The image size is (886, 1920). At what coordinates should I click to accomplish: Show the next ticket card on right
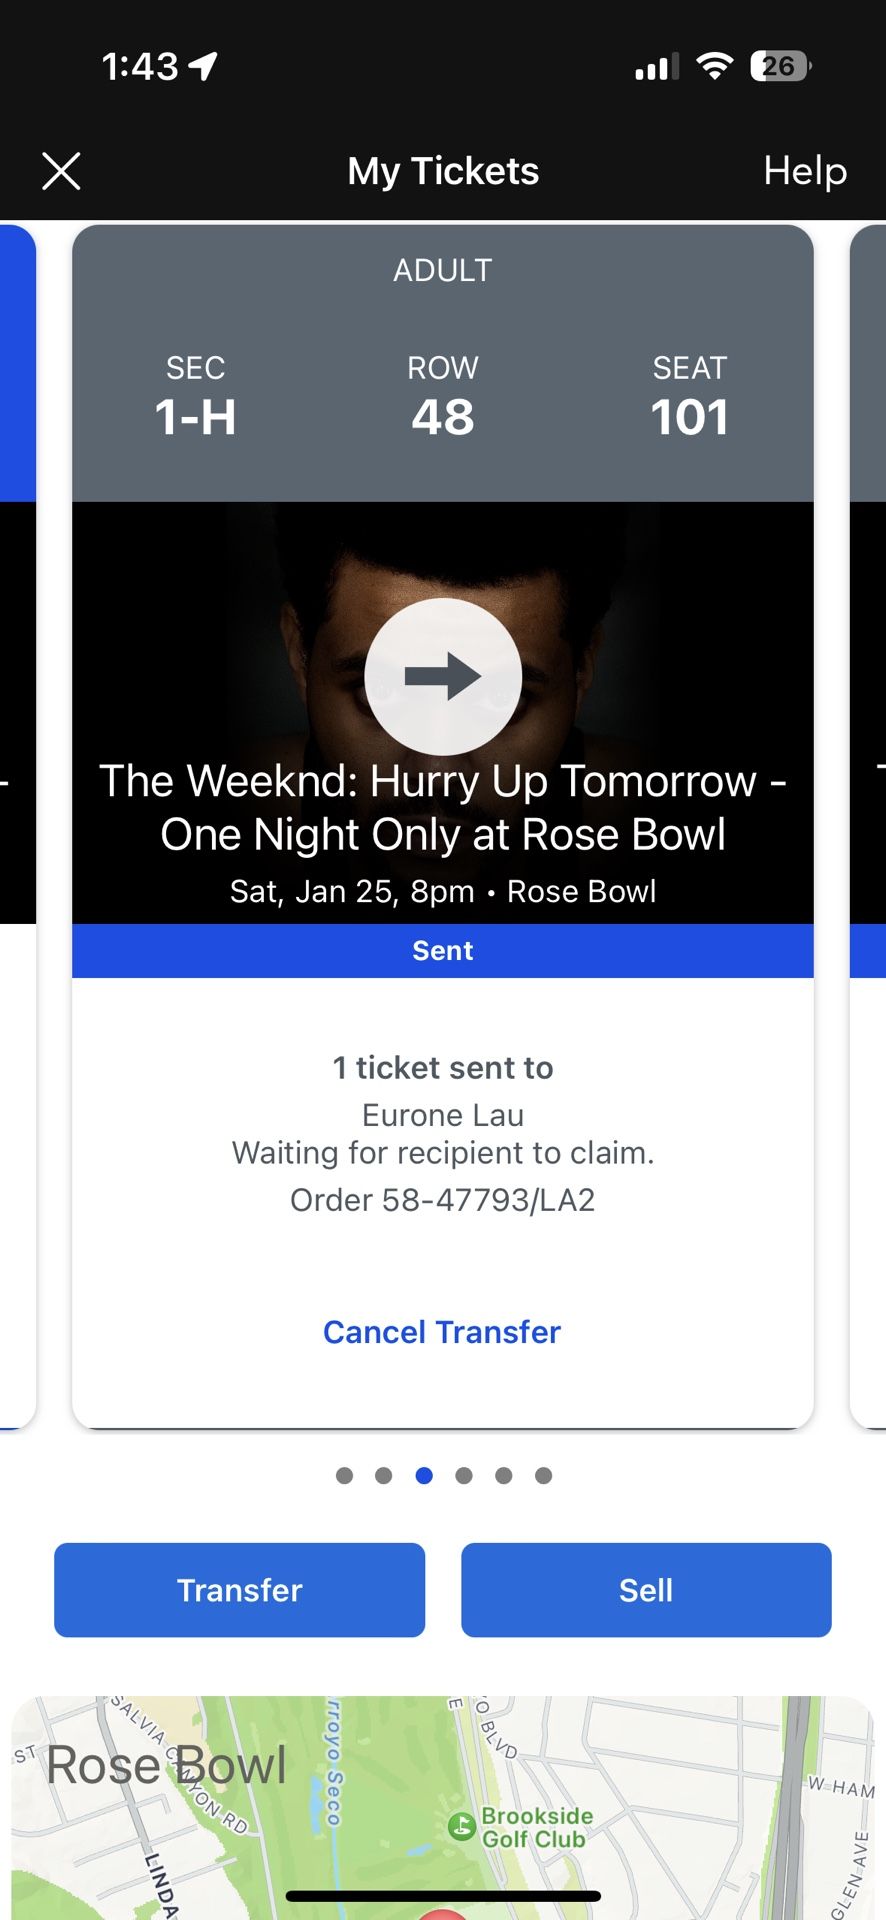(867, 820)
